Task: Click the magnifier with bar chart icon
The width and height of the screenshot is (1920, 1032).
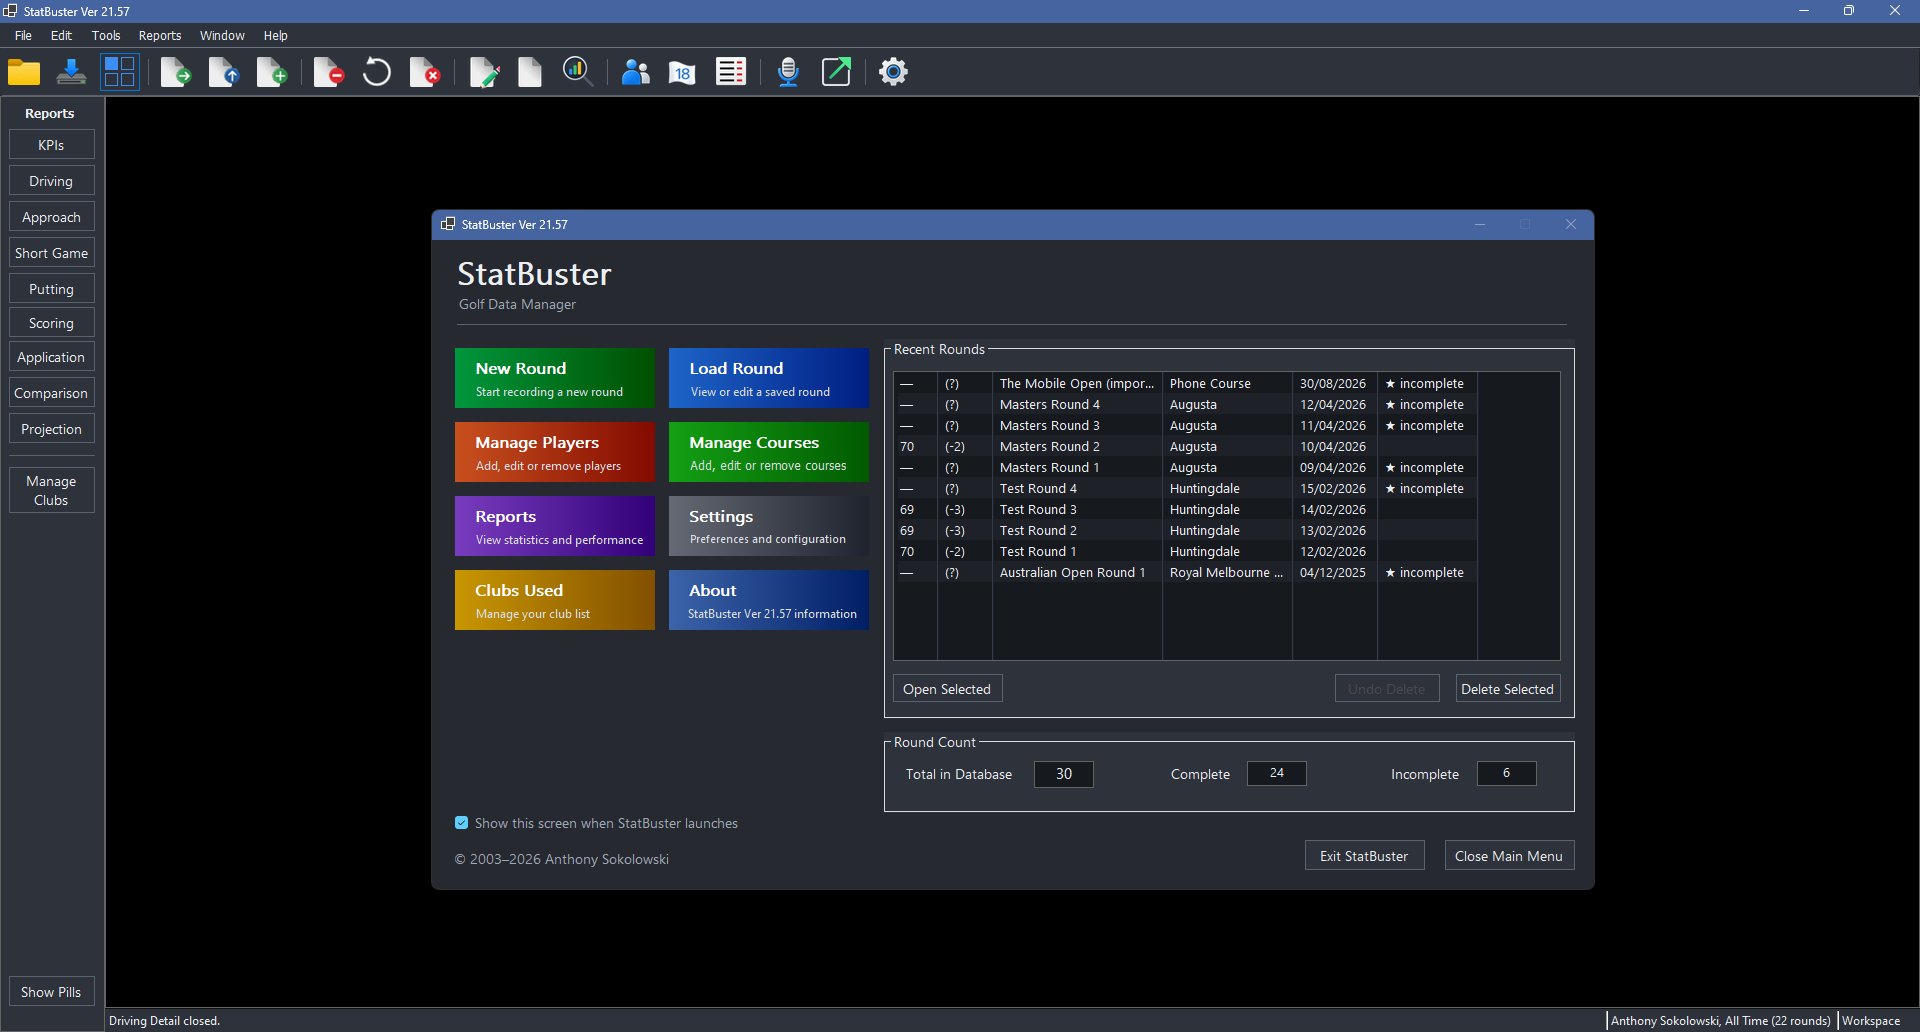Action: [x=578, y=72]
